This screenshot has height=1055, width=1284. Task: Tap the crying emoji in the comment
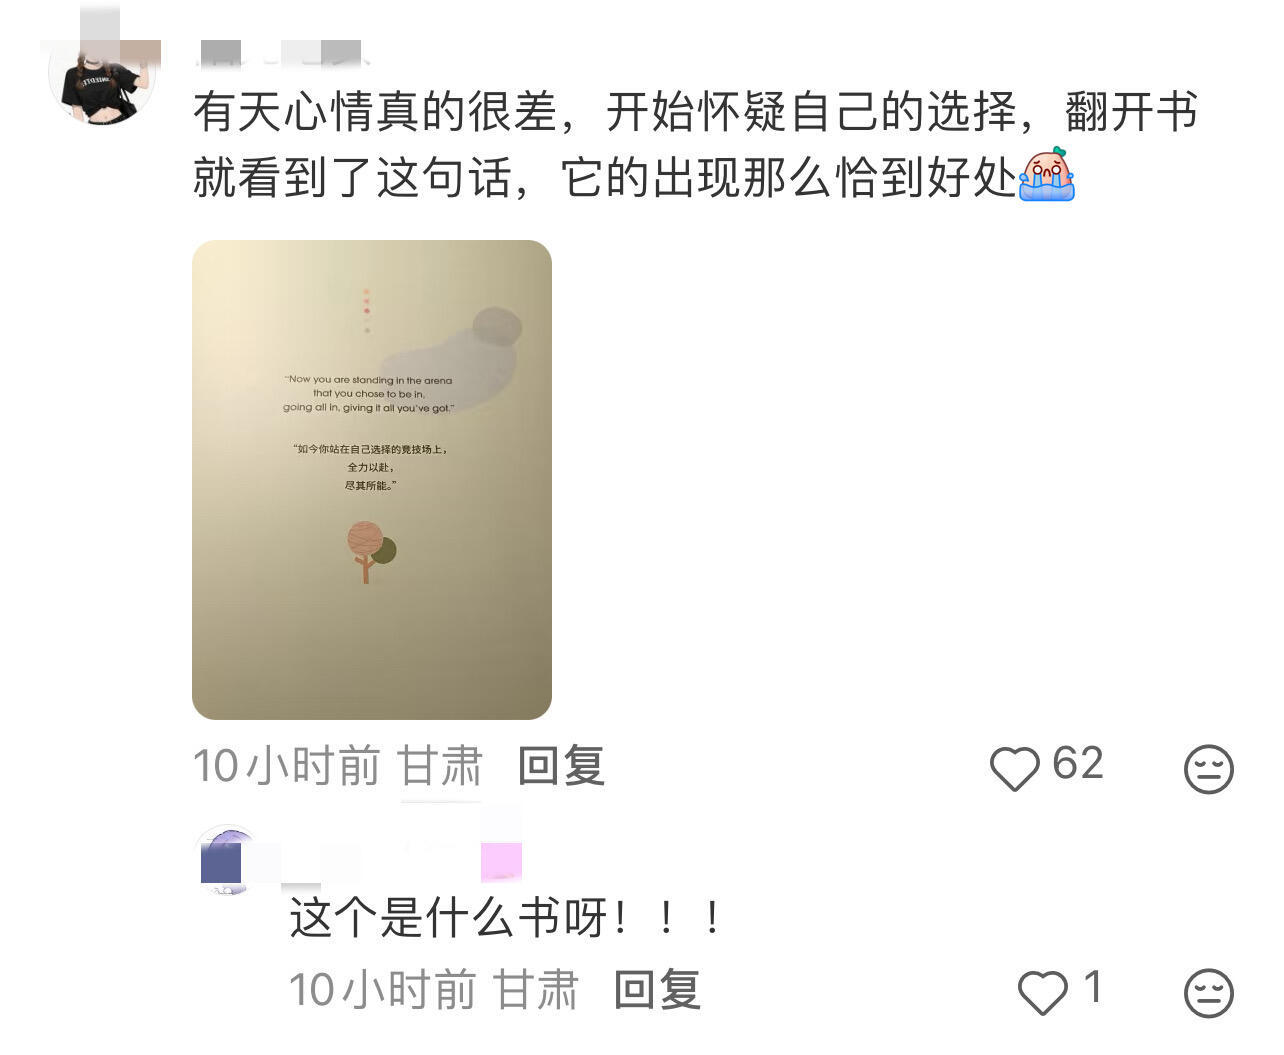(1046, 175)
